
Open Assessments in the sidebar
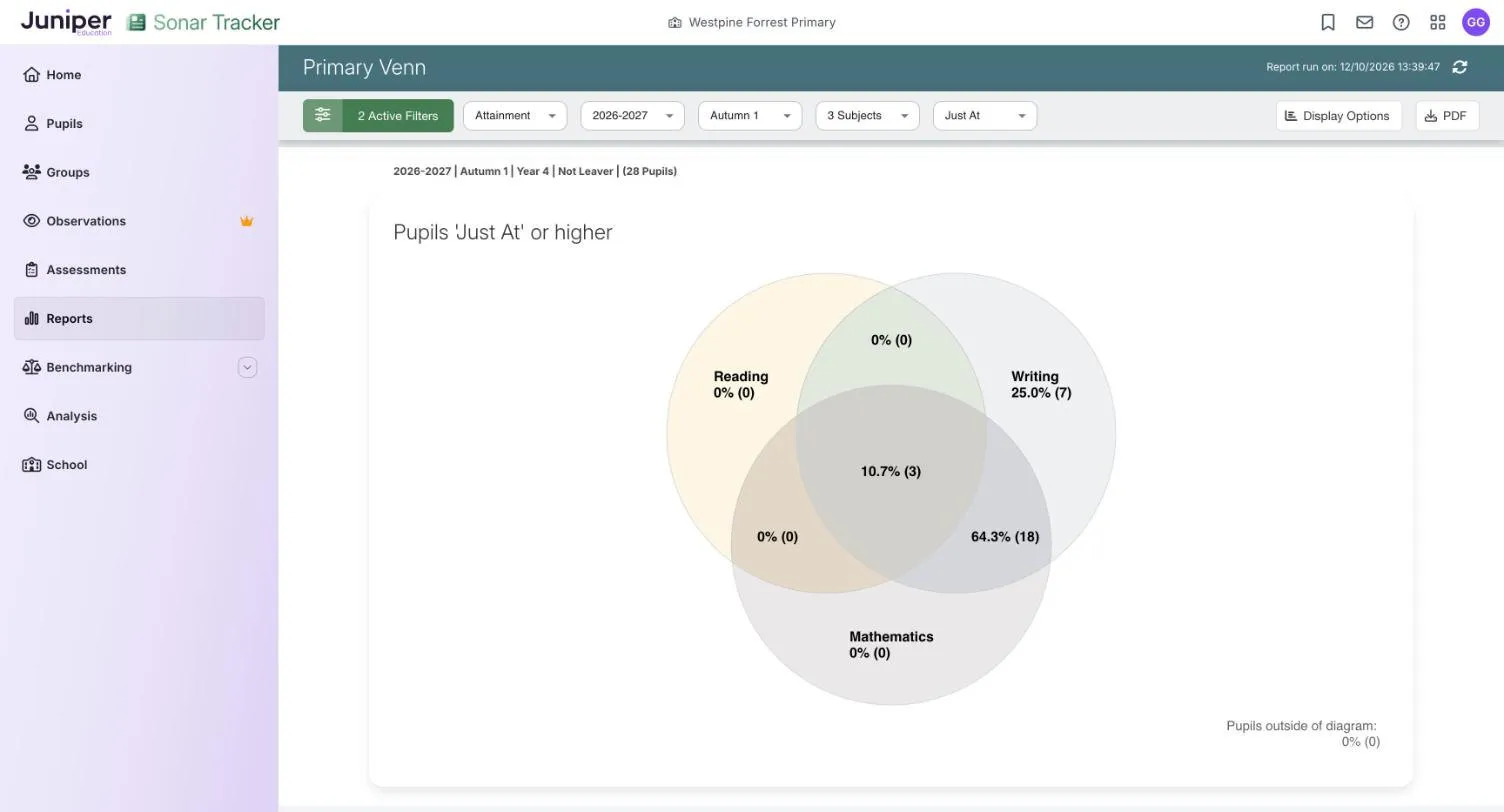coord(139,270)
